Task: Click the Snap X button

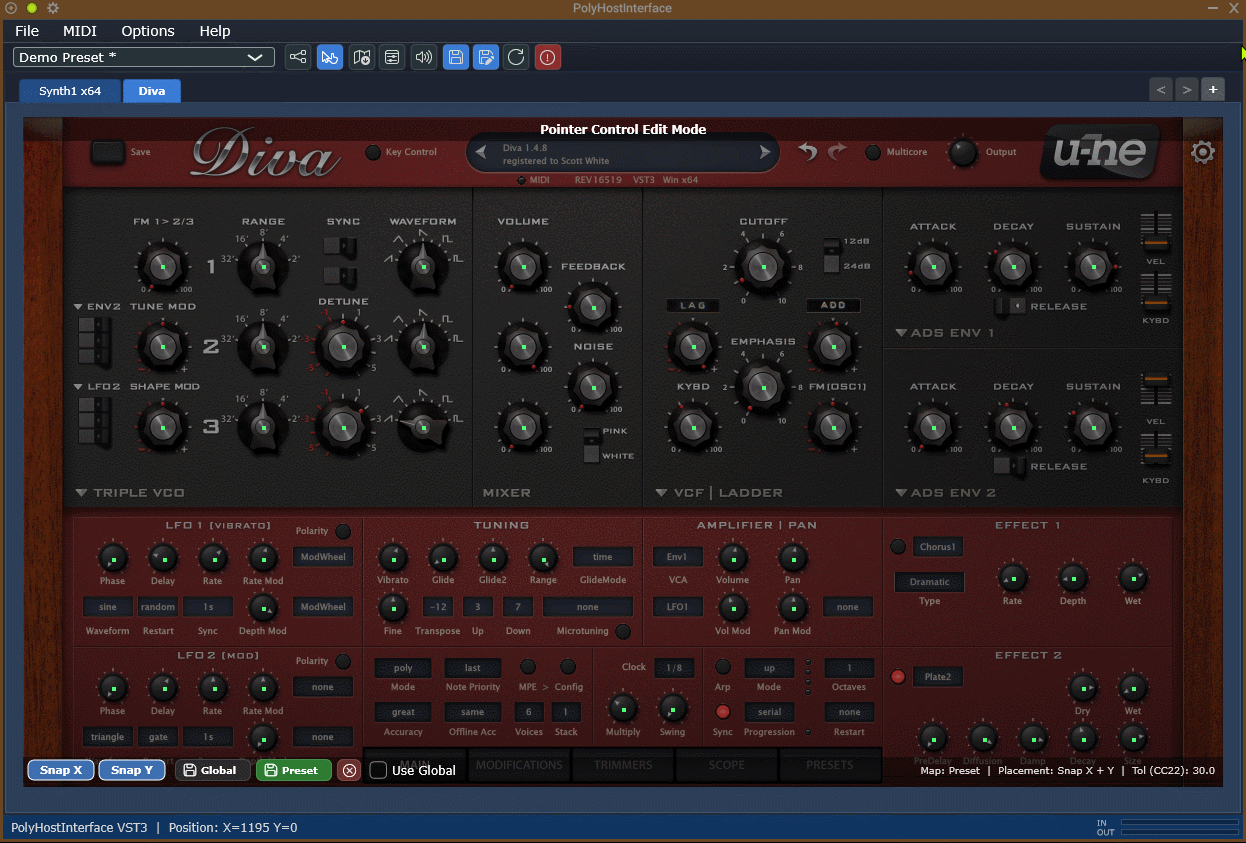Action: [x=61, y=770]
